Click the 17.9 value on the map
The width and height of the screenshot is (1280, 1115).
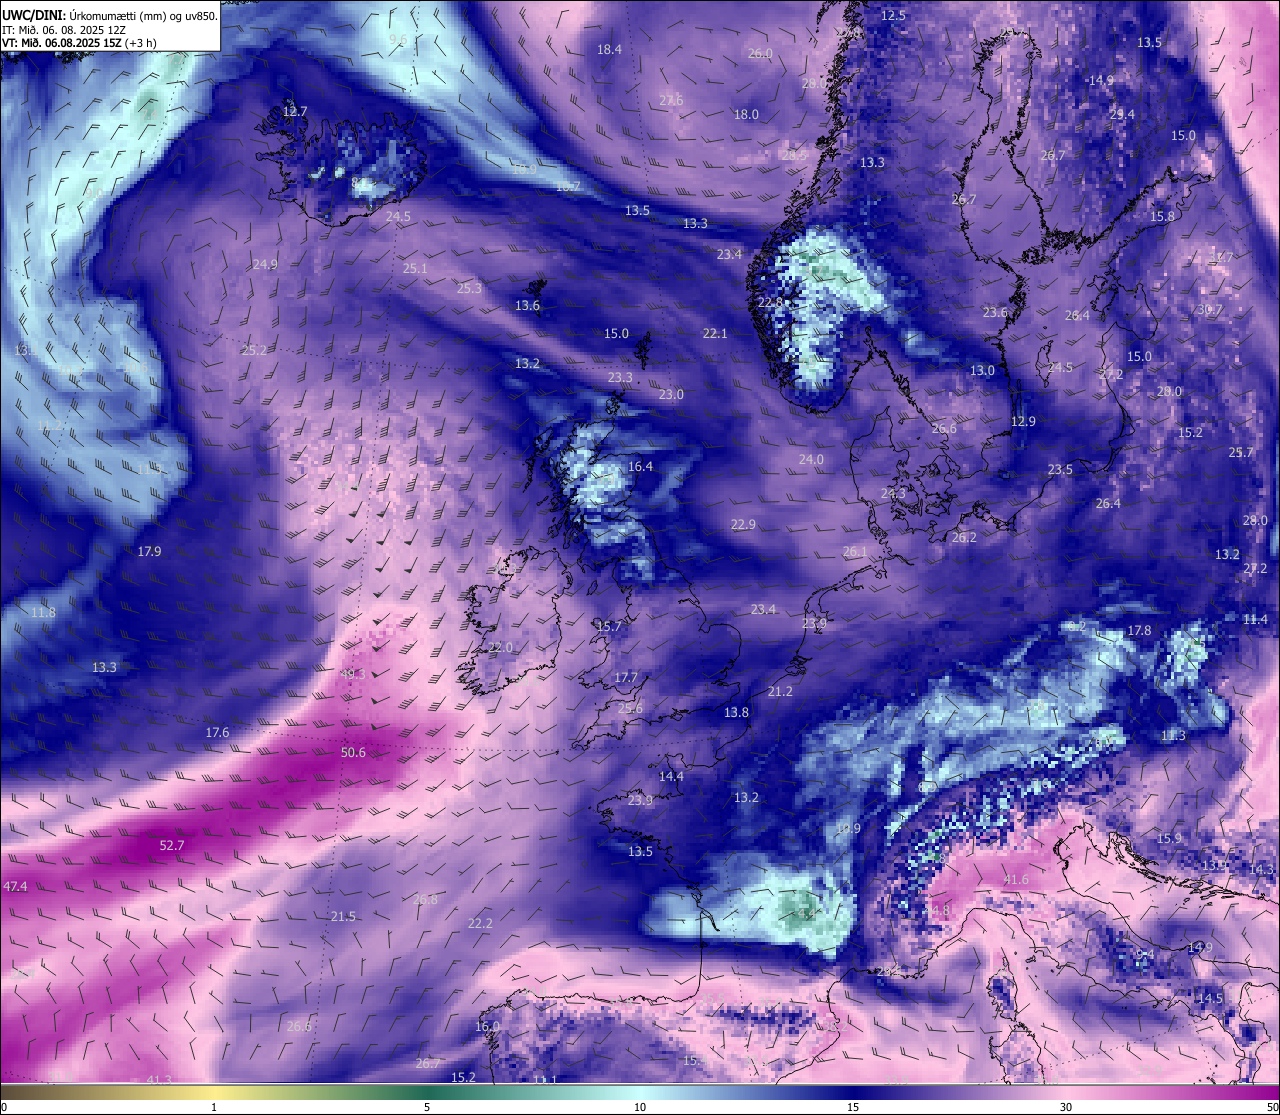[149, 552]
